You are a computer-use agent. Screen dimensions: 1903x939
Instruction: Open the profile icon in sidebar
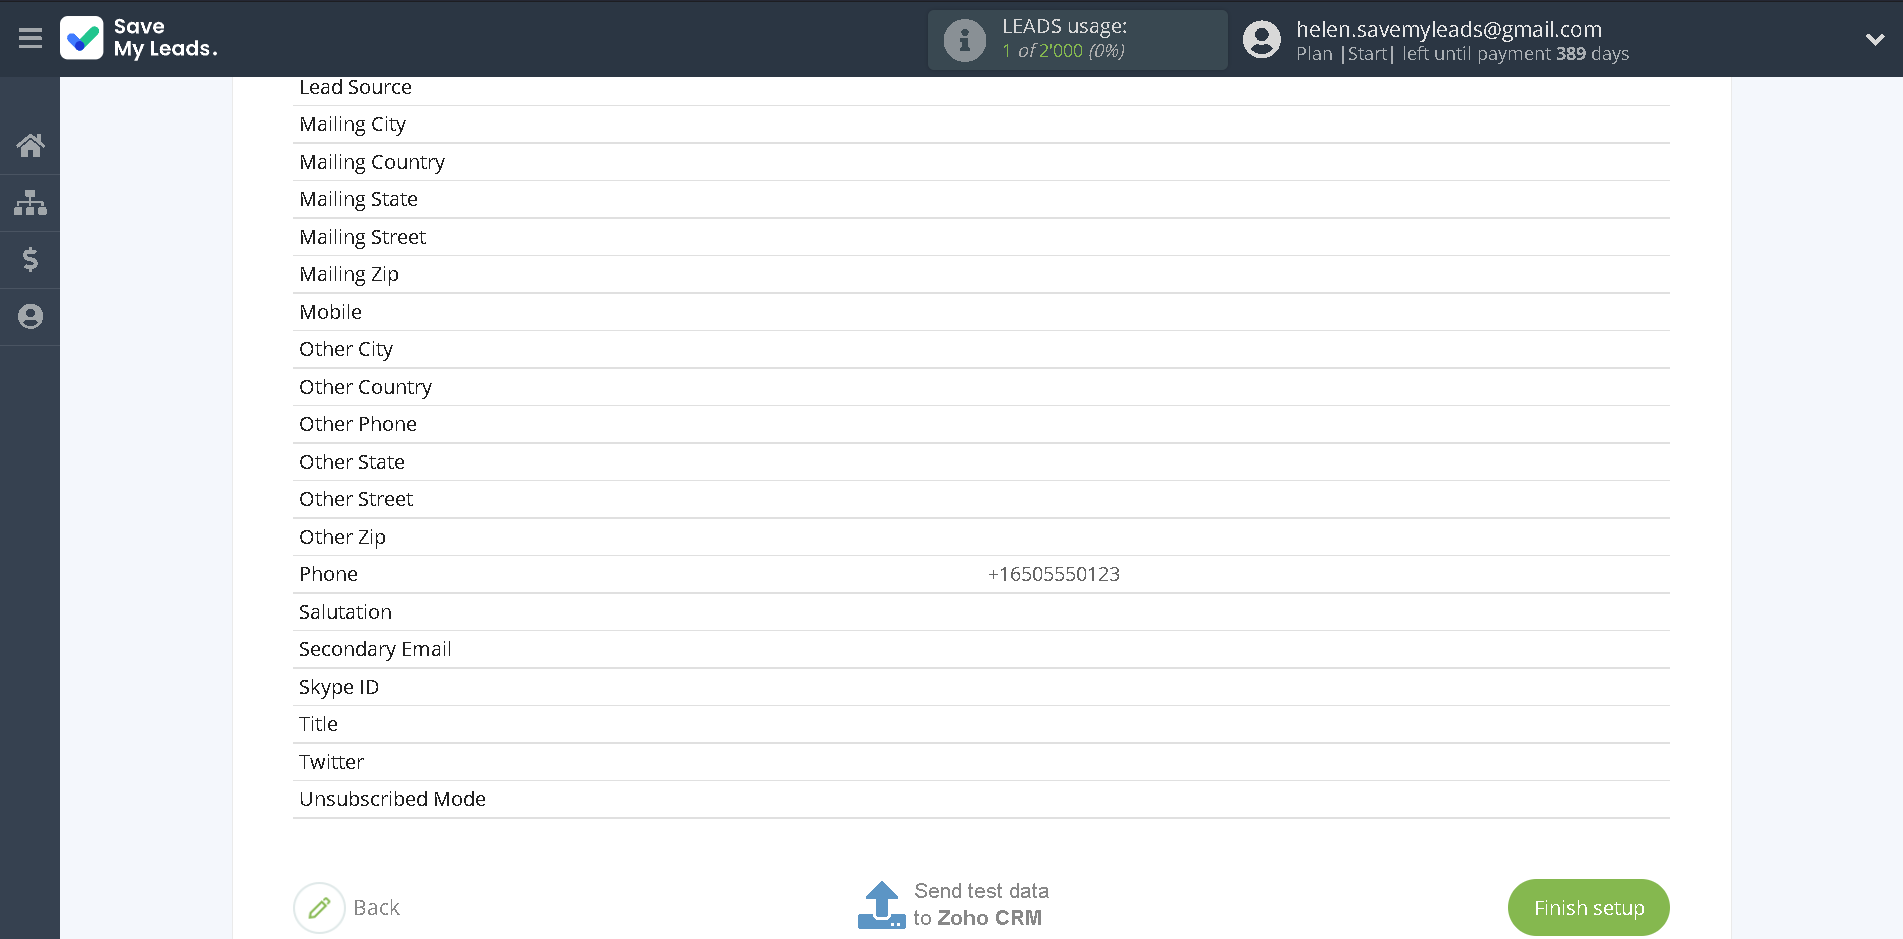(x=30, y=317)
